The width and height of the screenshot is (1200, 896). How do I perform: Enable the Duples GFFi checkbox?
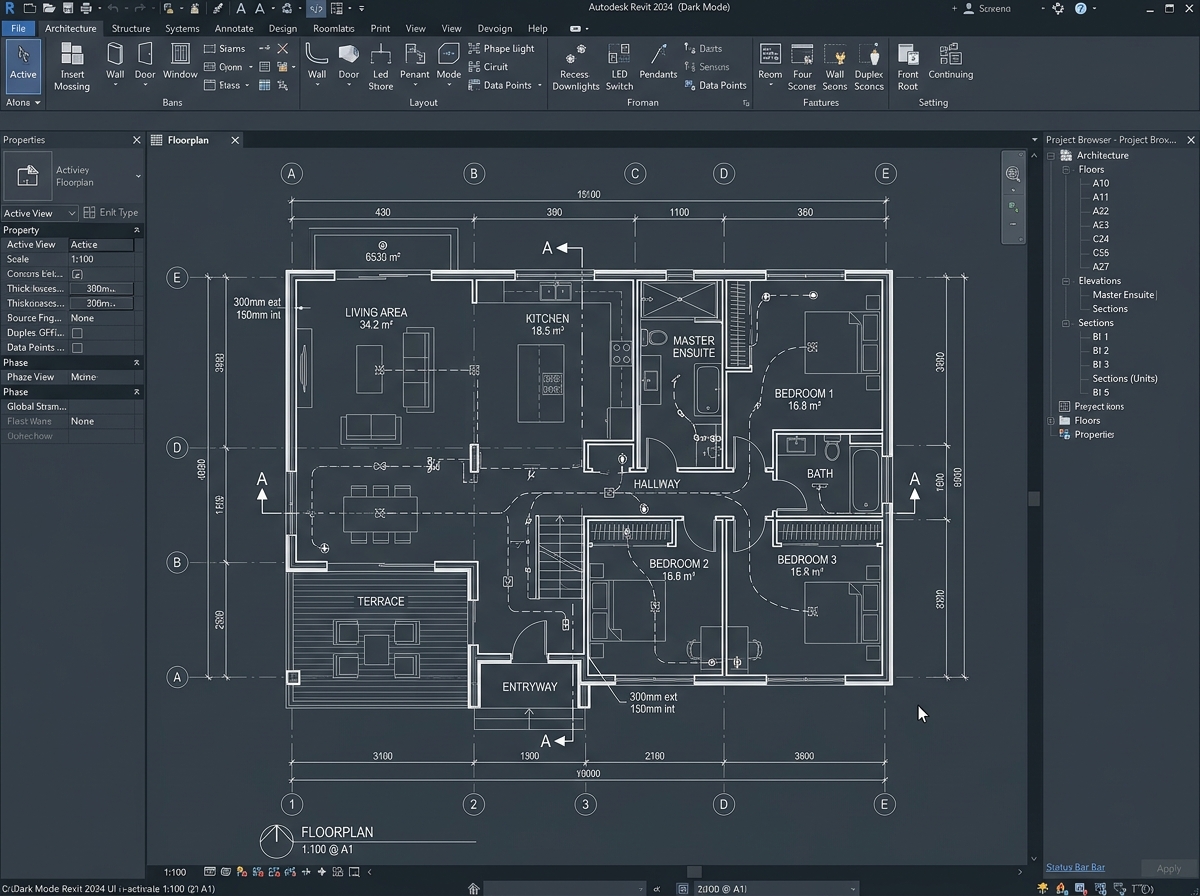[x=77, y=333]
